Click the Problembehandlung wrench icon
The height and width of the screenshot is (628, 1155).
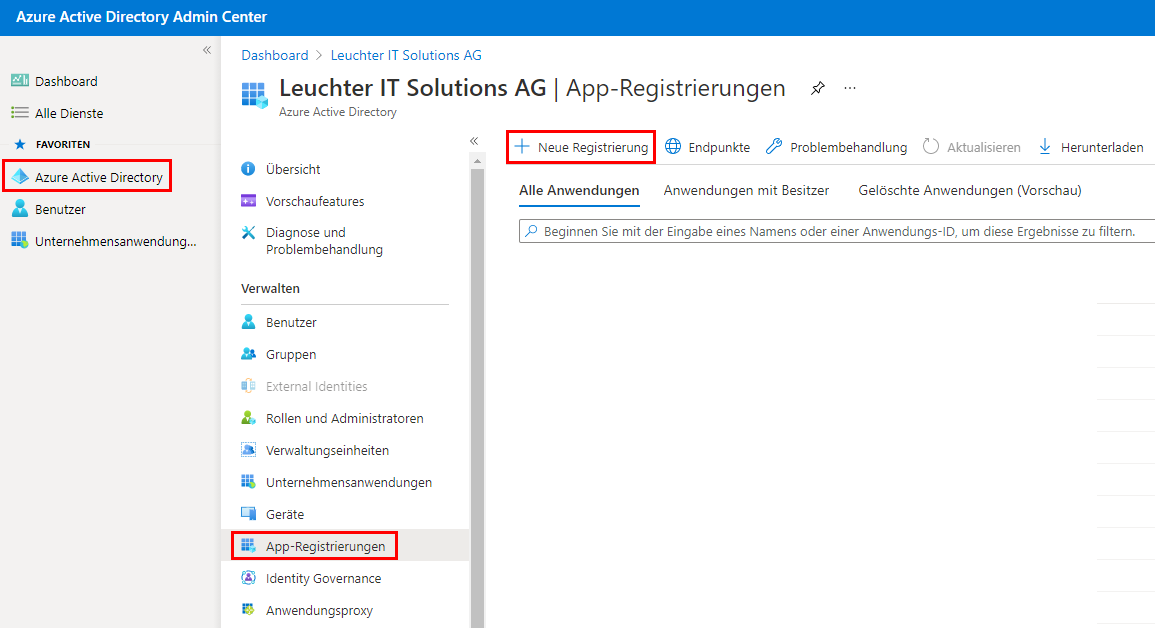774,147
